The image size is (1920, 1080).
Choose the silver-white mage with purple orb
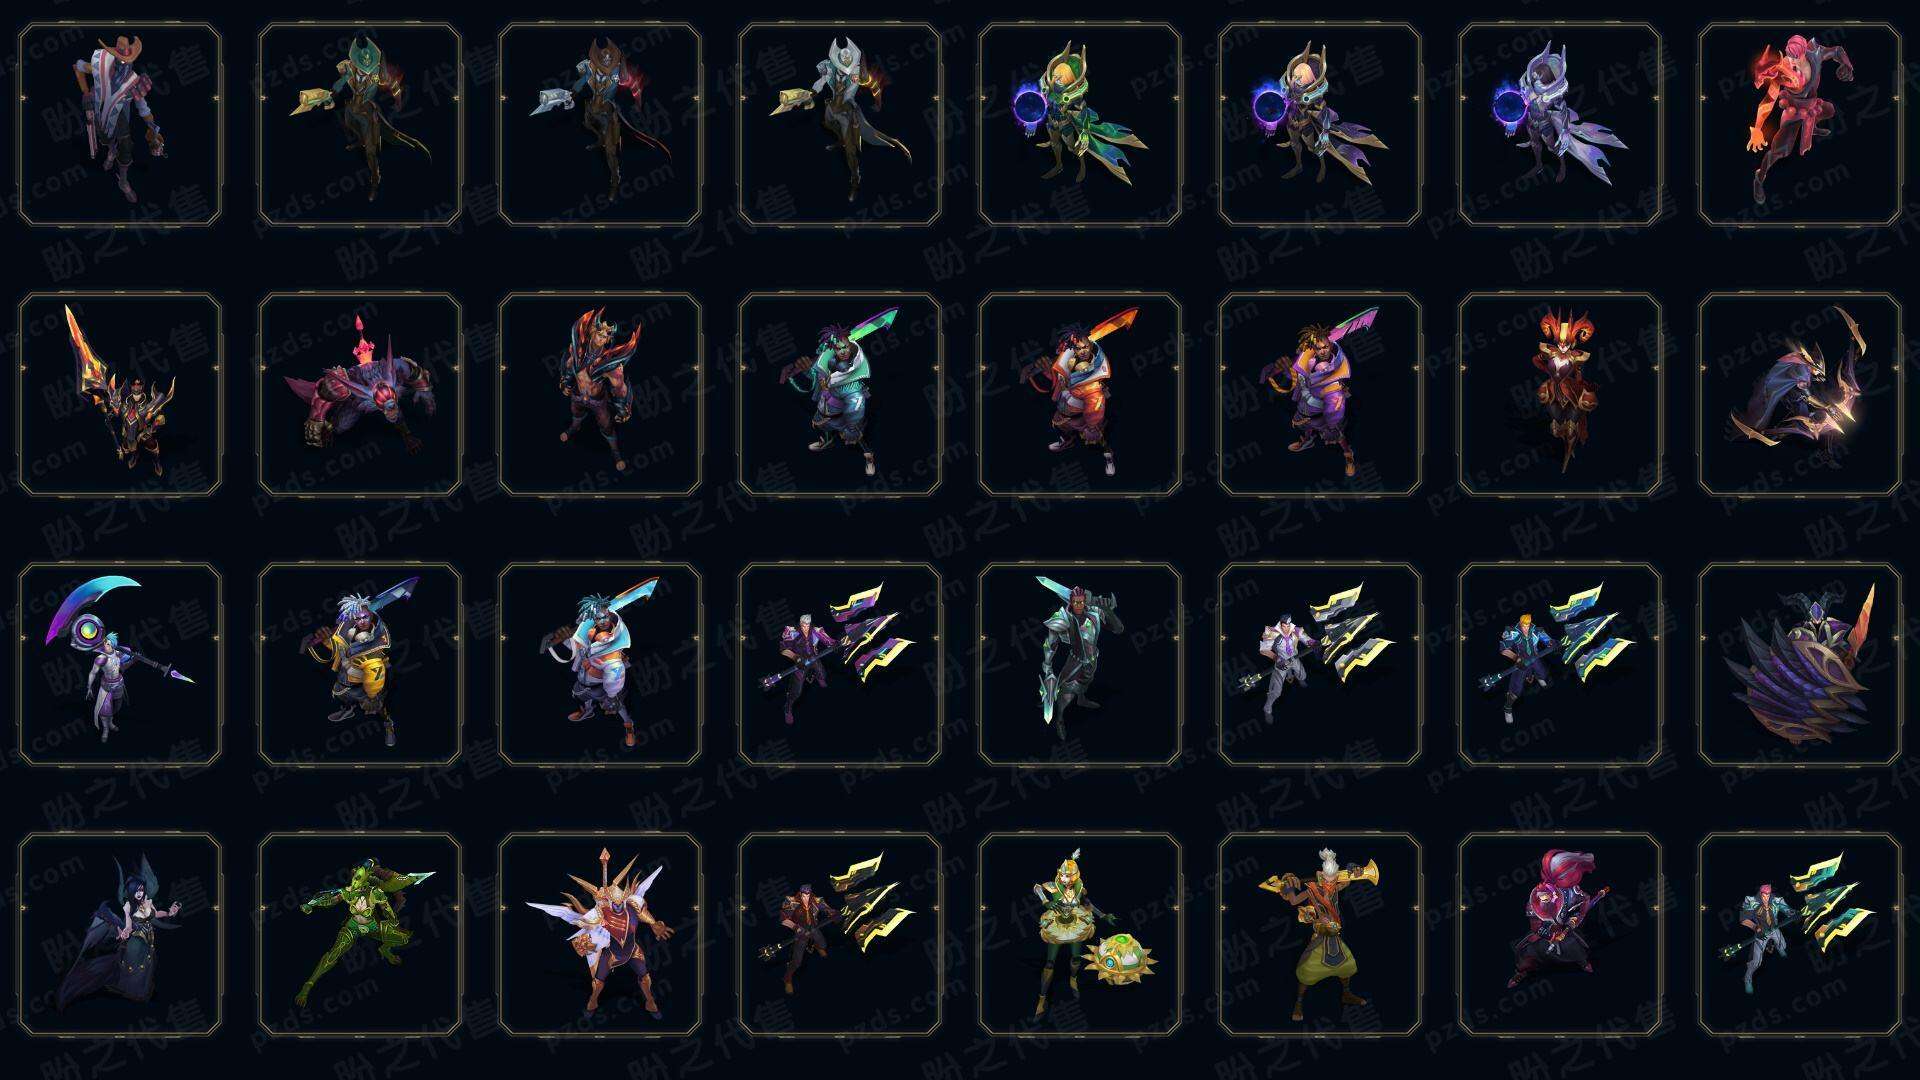[x=1560, y=124]
